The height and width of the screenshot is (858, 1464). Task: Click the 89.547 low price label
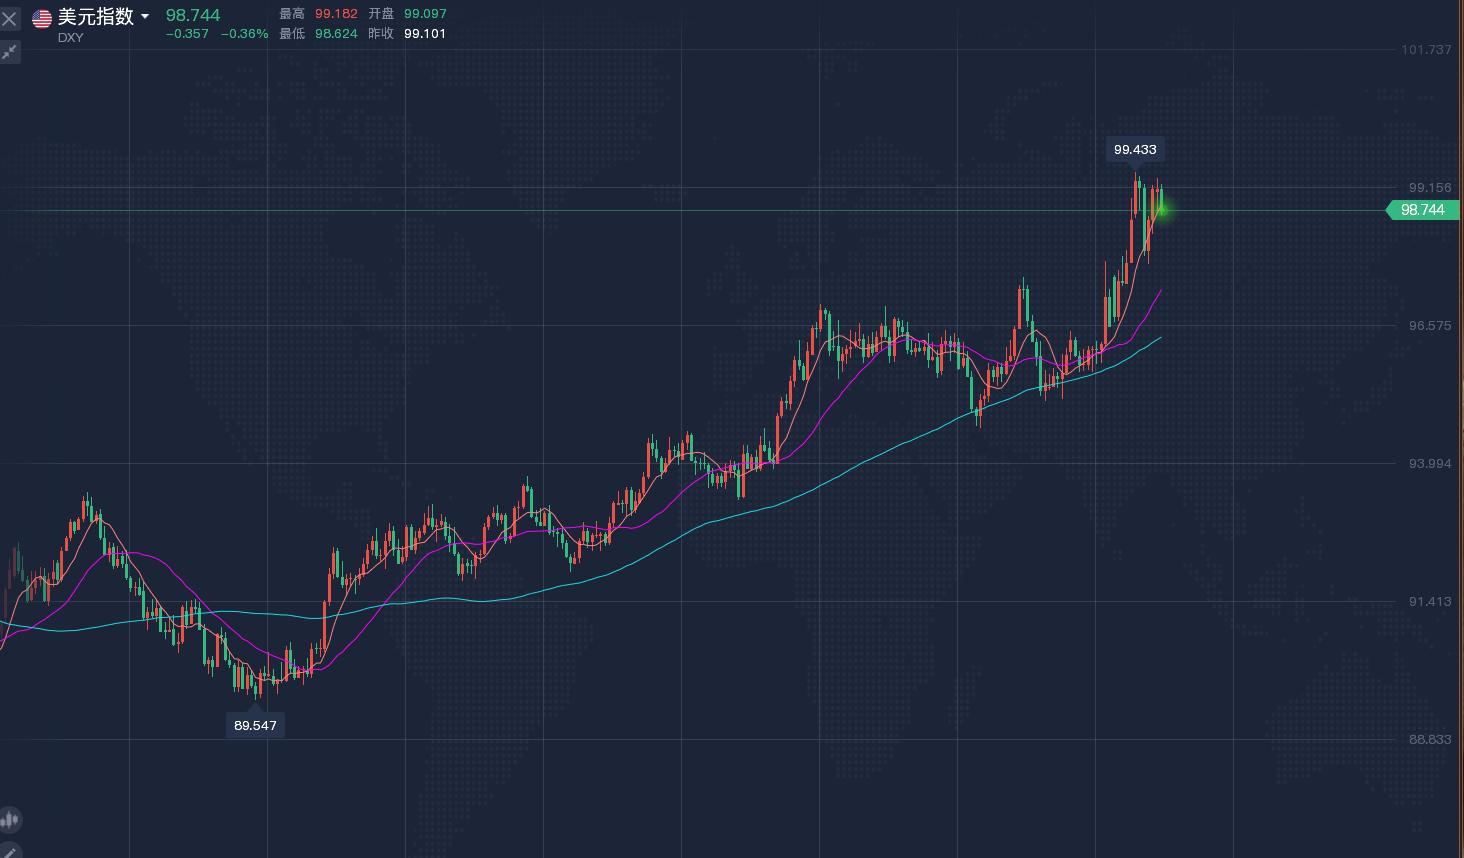[255, 725]
